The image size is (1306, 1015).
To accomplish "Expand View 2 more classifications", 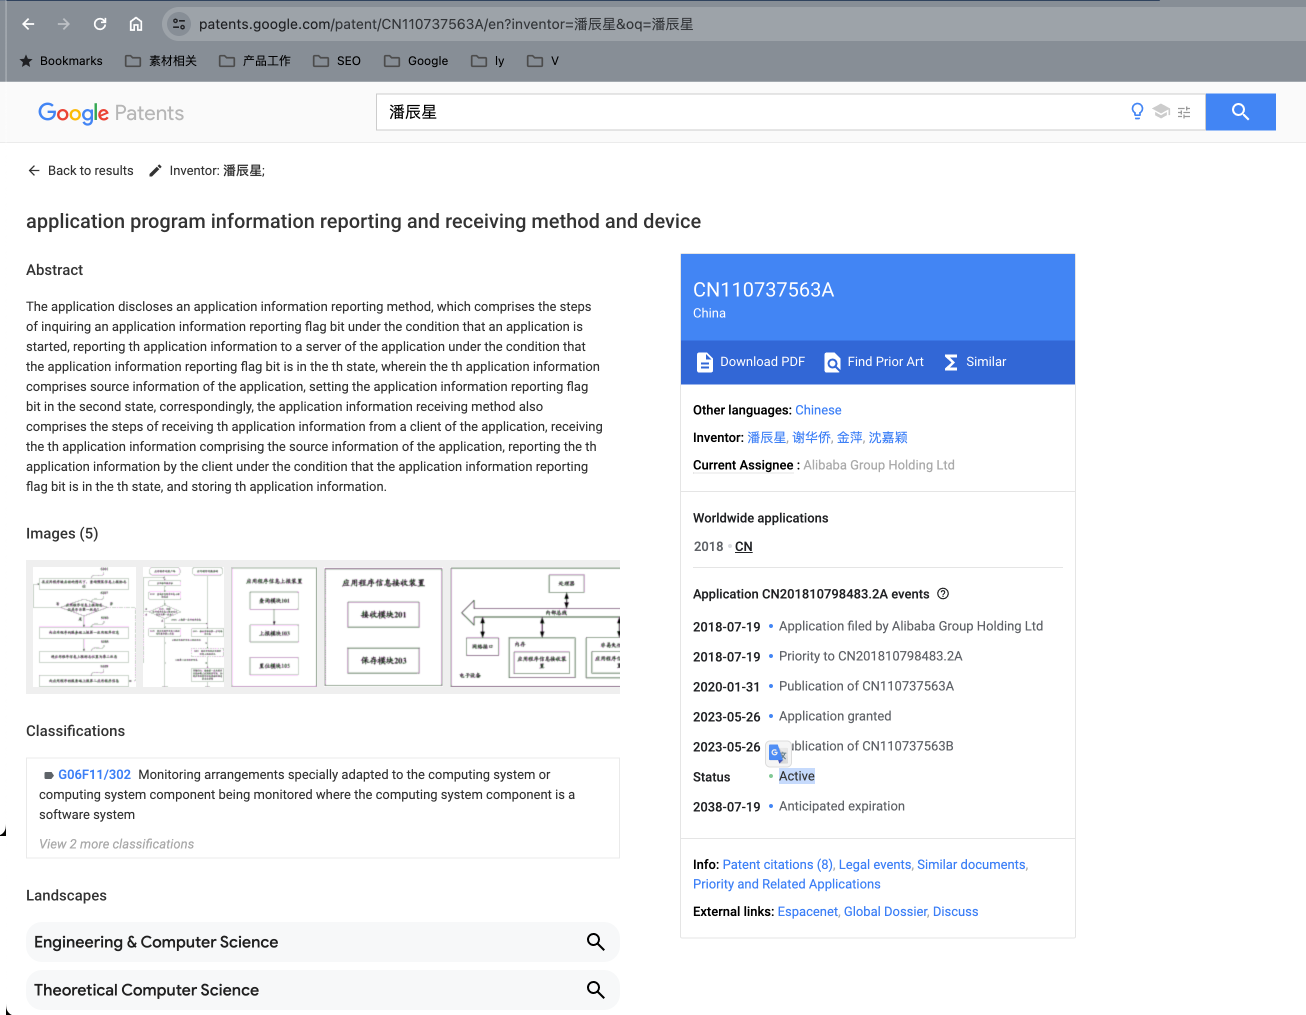I will tap(116, 844).
